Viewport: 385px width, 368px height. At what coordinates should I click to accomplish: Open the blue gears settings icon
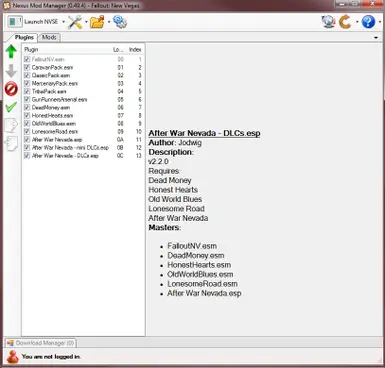pos(120,22)
